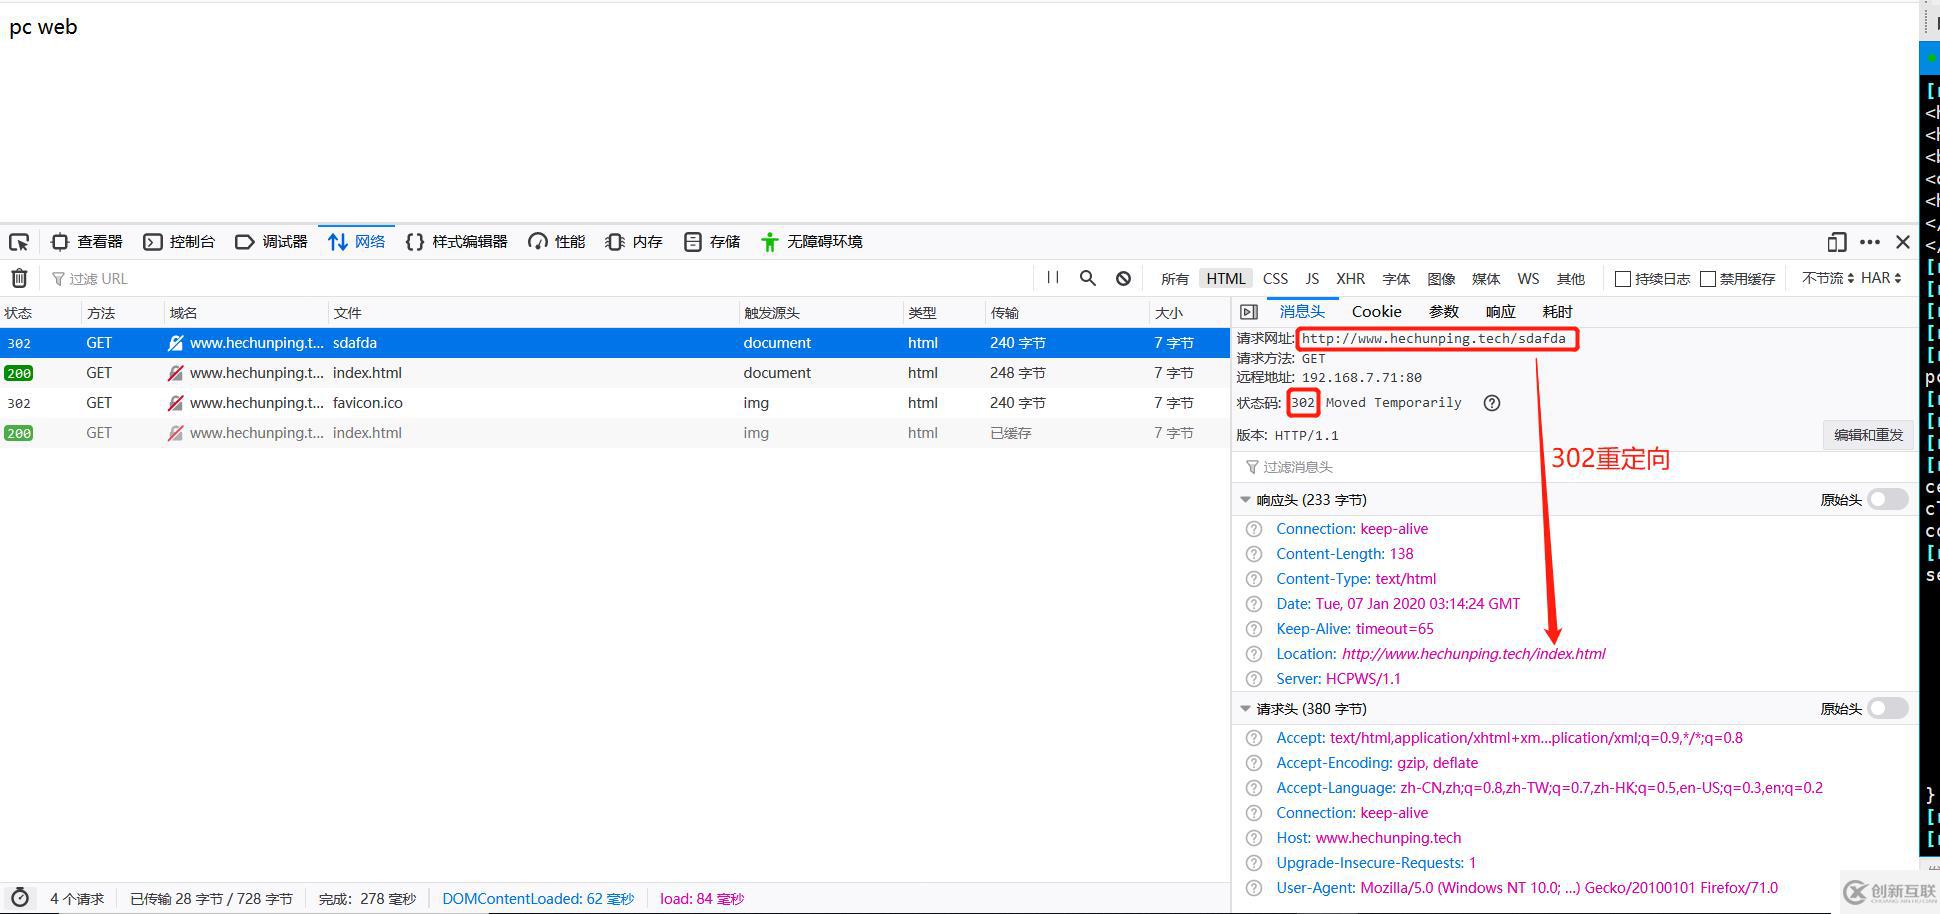Image resolution: width=1940 pixels, height=914 pixels.
Task: Open request blocking icon
Action: point(1123,278)
